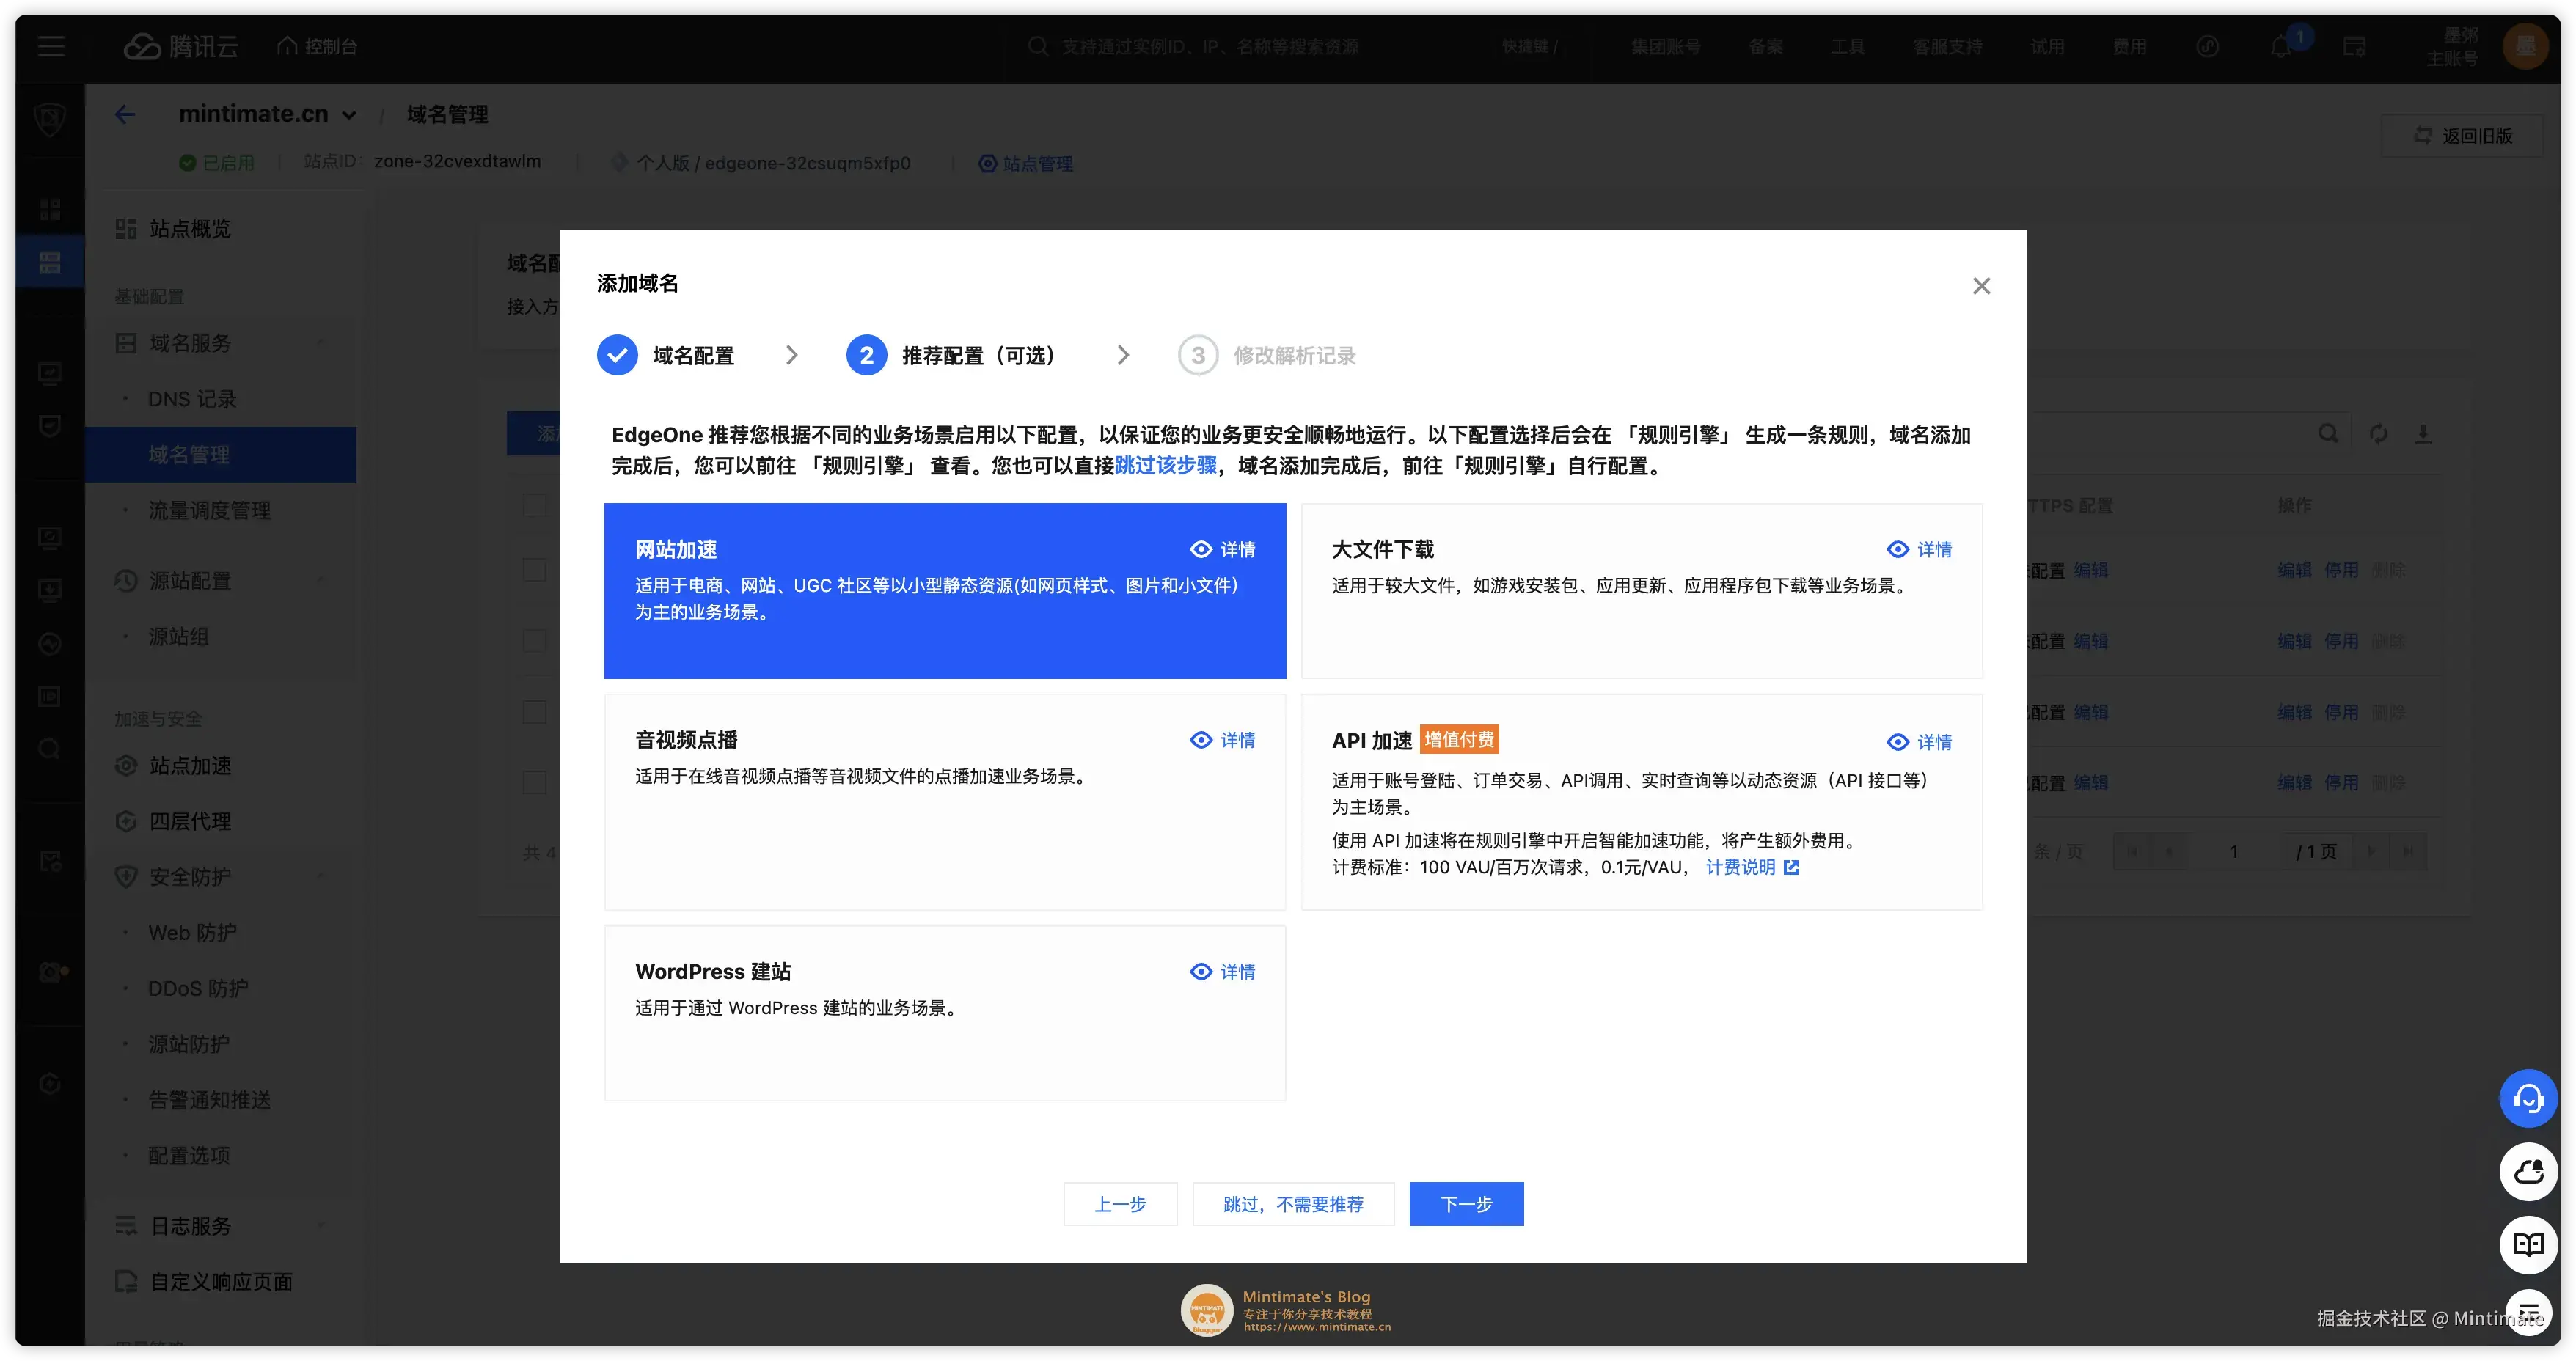Image resolution: width=2576 pixels, height=1361 pixels.
Task: Open the 控制台 home icon in the top bar
Action: pos(287,45)
